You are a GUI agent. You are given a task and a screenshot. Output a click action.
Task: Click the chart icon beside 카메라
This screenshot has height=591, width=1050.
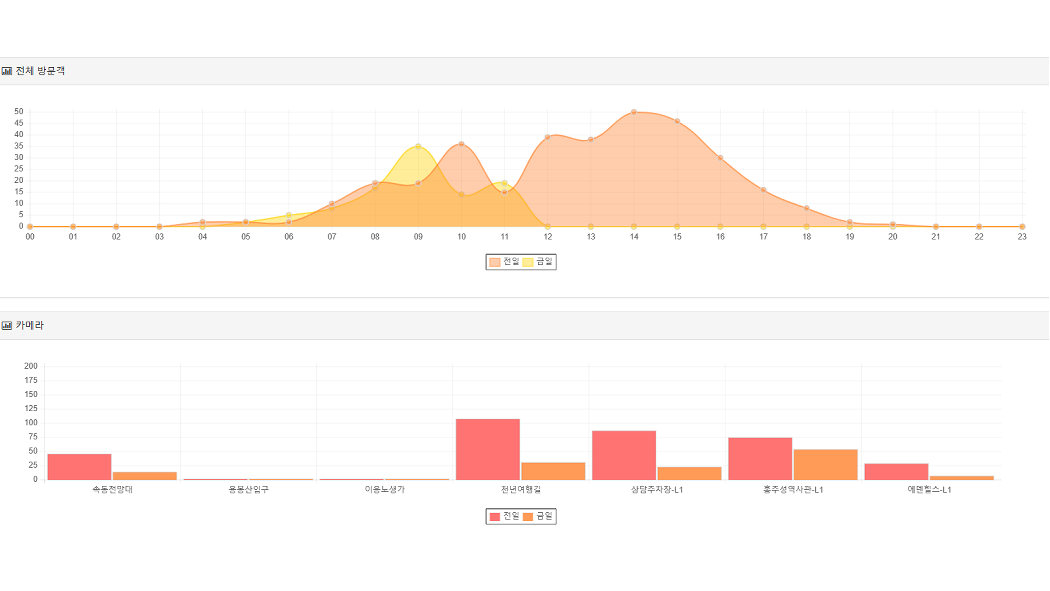(x=7, y=325)
